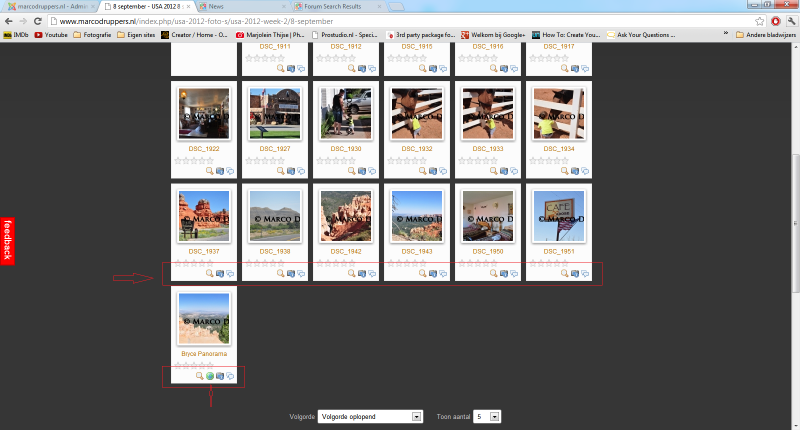Click the rating stars under DSC_1922
The image size is (800, 430).
click(193, 160)
